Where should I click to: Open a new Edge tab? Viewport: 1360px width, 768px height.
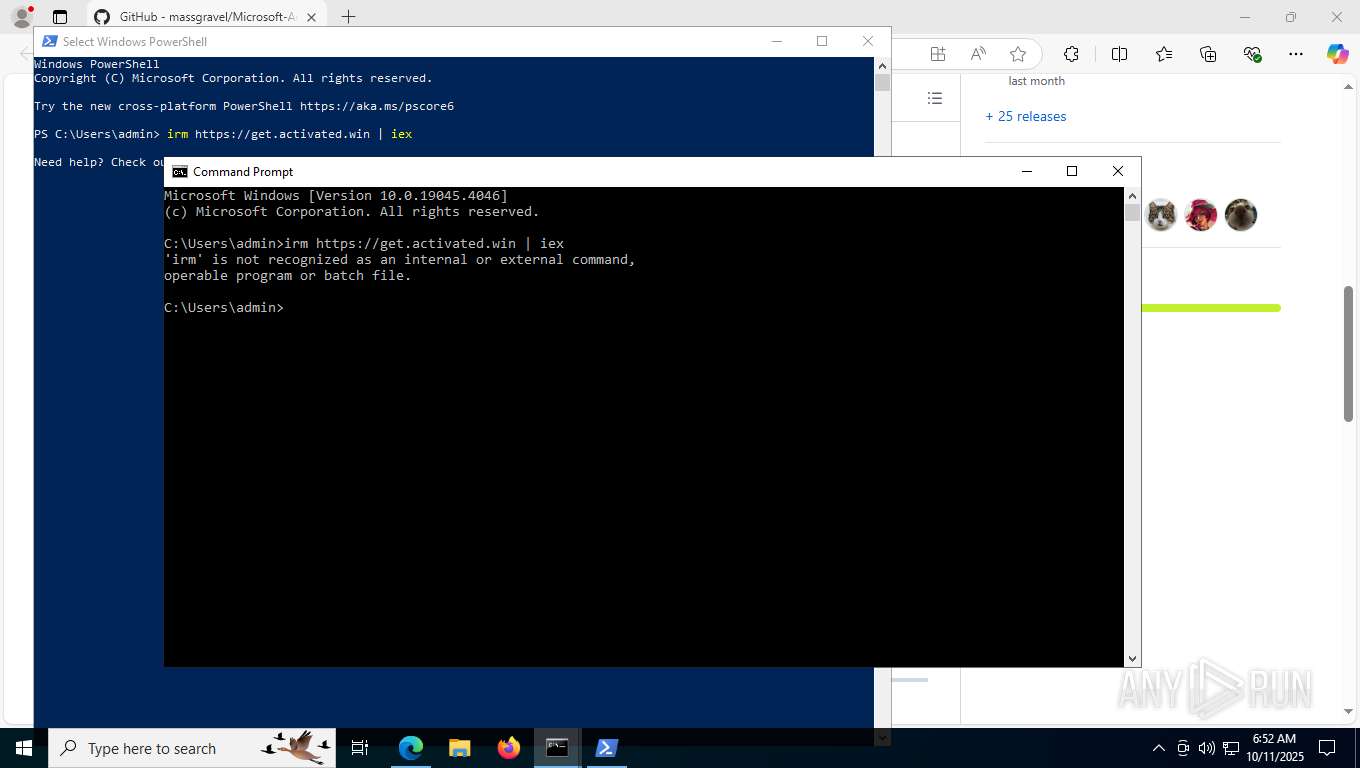click(x=348, y=17)
